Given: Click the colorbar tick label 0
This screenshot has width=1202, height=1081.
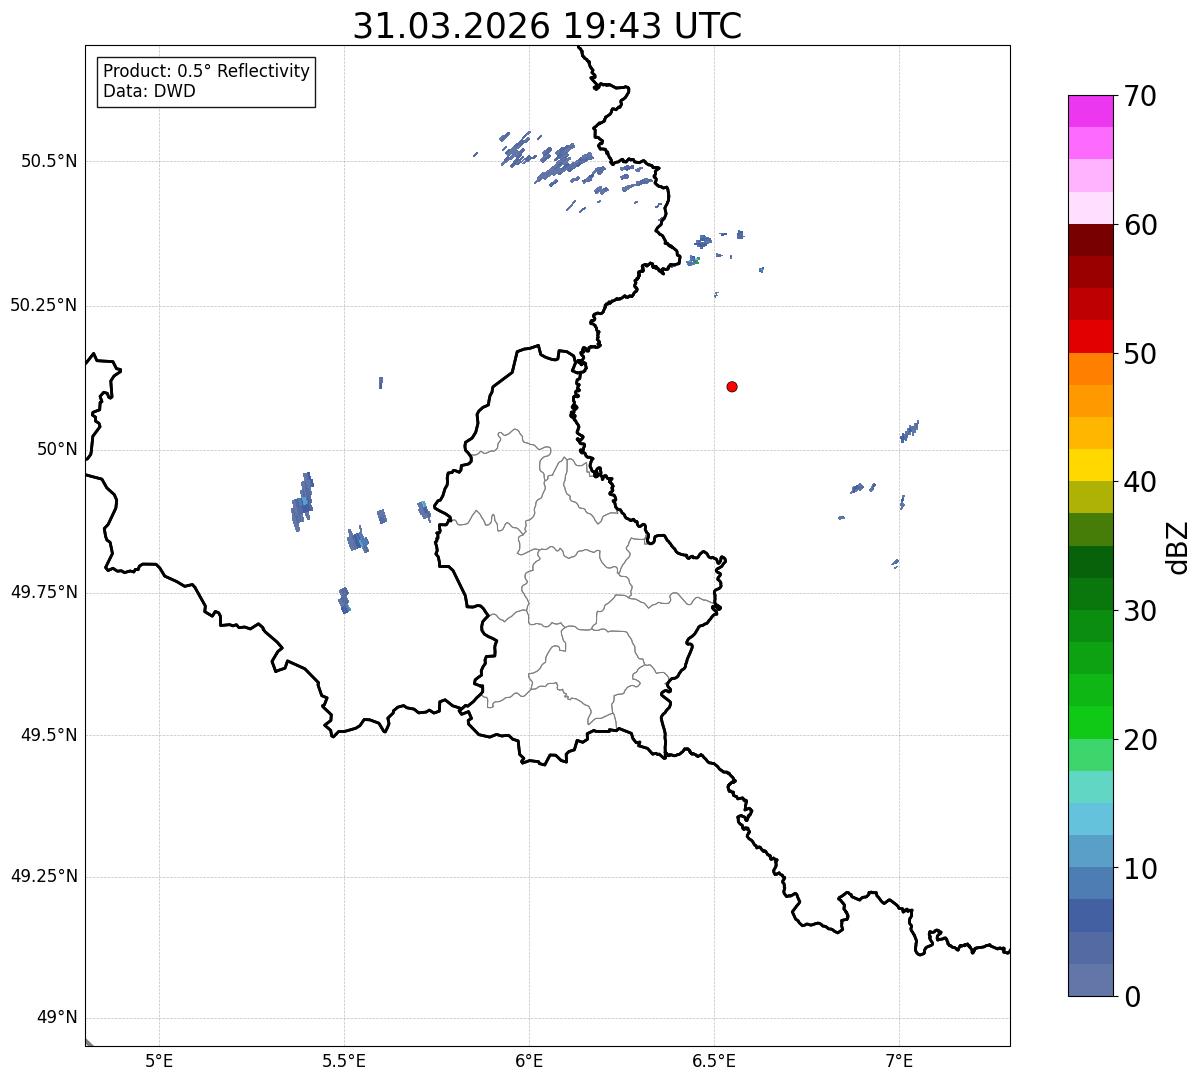Looking at the screenshot, I should tap(1132, 997).
